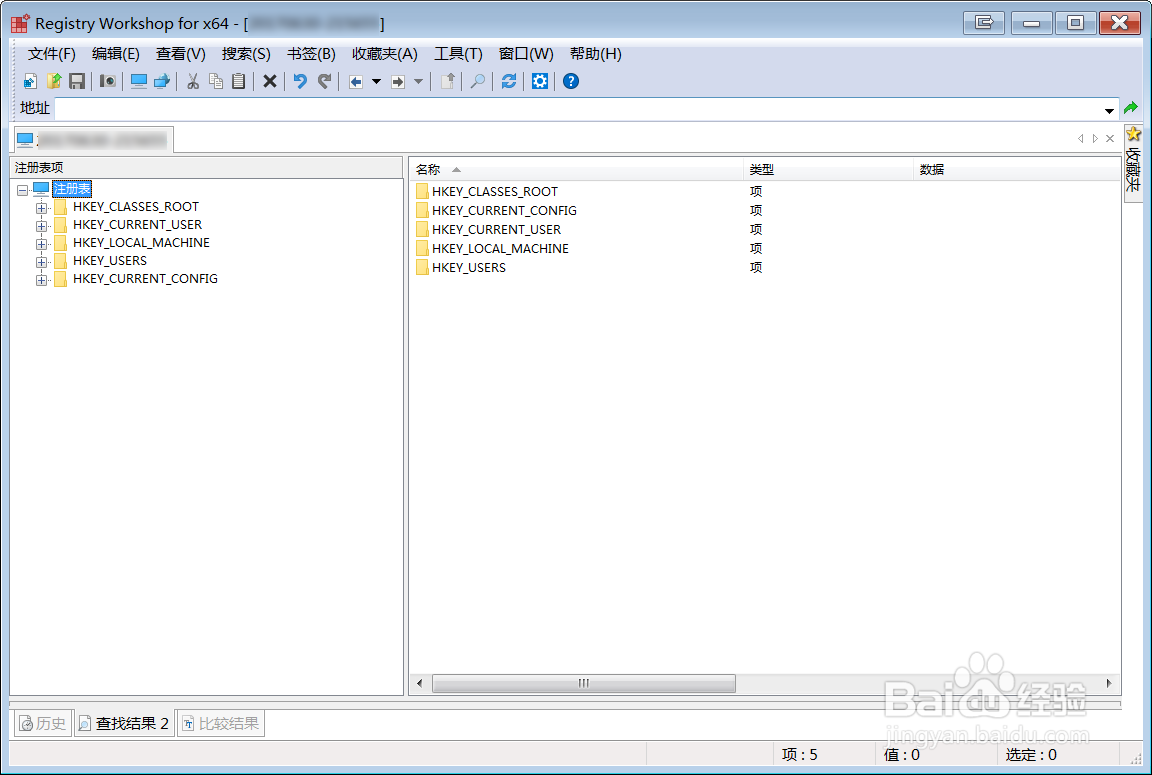Select HKEY_CLASSES_ROOT in the right list
This screenshot has width=1152, height=775.
click(x=495, y=191)
